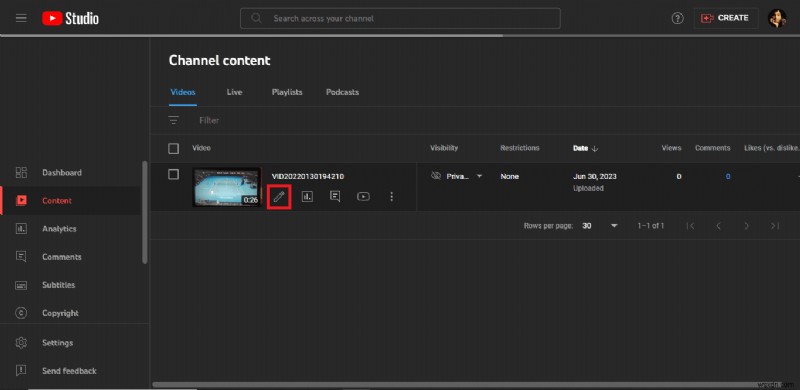
Task: Click the Comments sidebar icon
Action: 21,257
